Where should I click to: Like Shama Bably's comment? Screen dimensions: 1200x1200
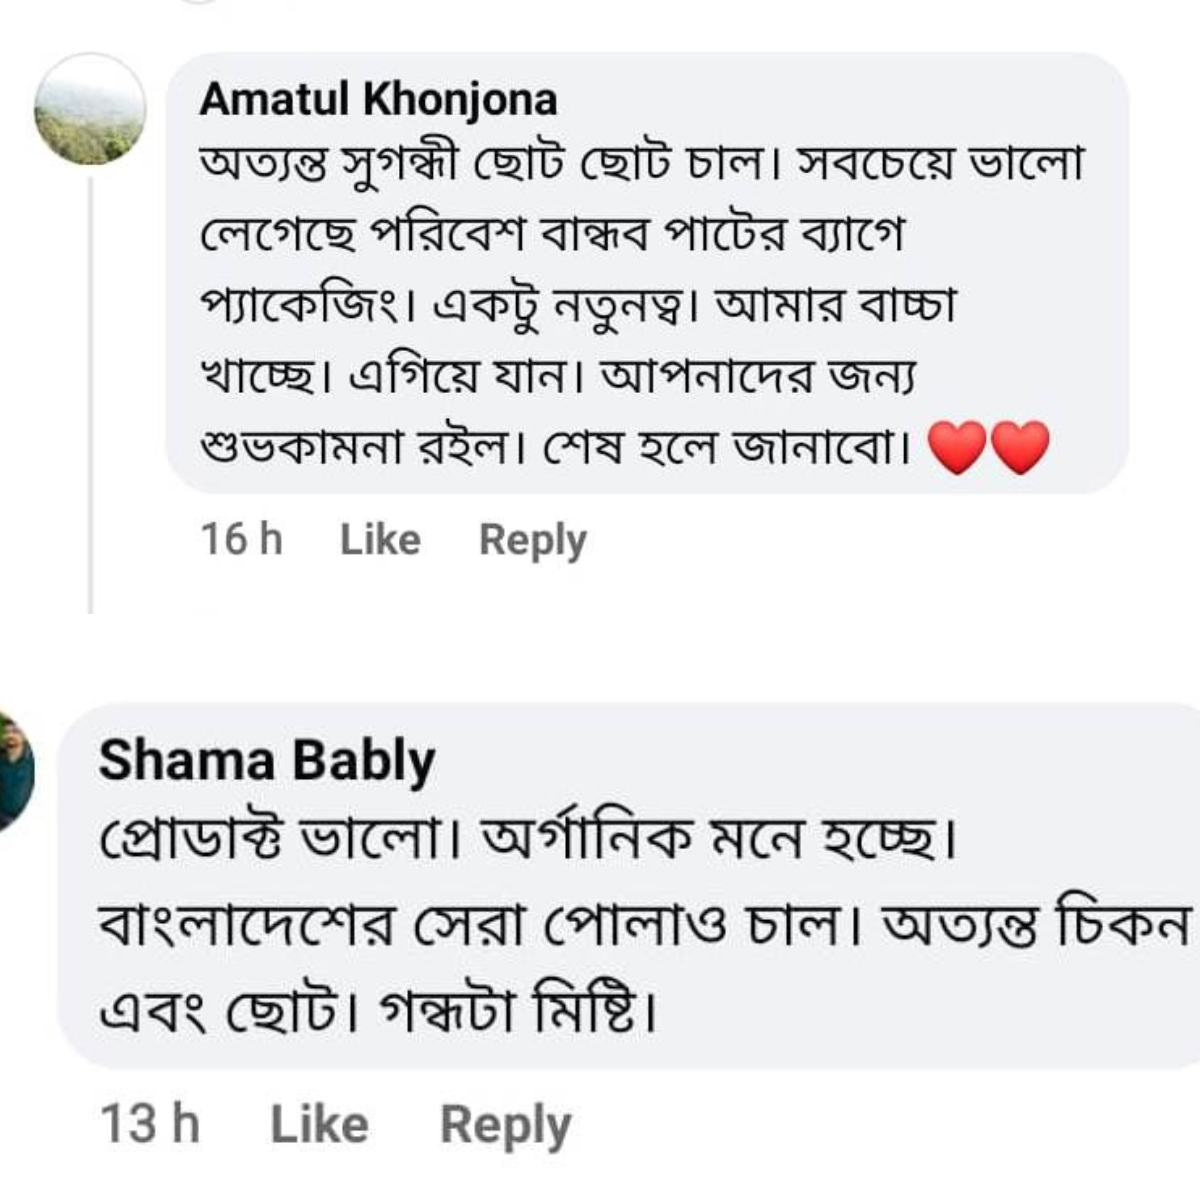tap(319, 1125)
